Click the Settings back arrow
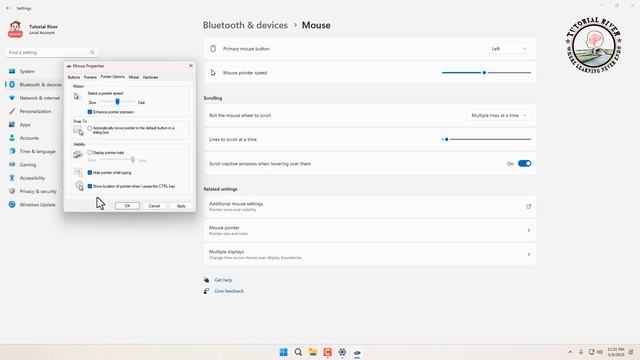The image size is (640, 360). [x=8, y=8]
